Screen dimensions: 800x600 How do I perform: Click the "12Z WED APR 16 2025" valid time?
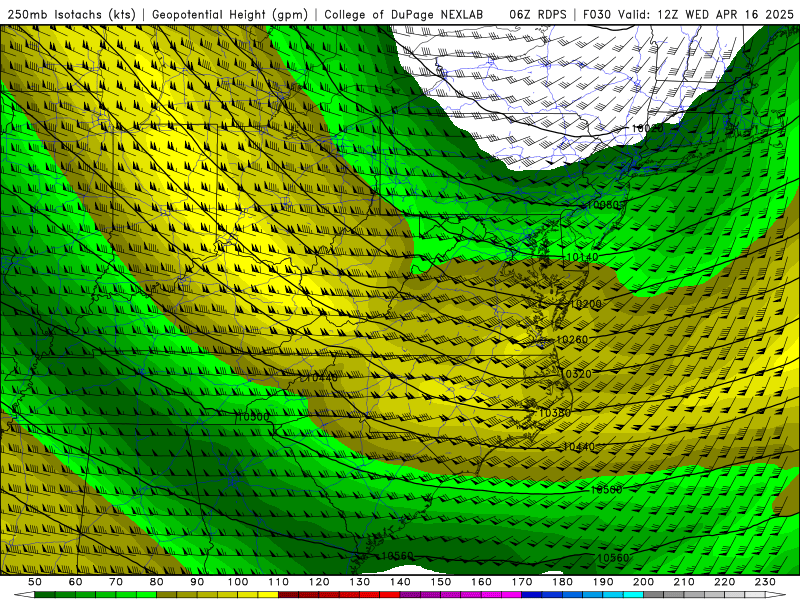tap(725, 14)
